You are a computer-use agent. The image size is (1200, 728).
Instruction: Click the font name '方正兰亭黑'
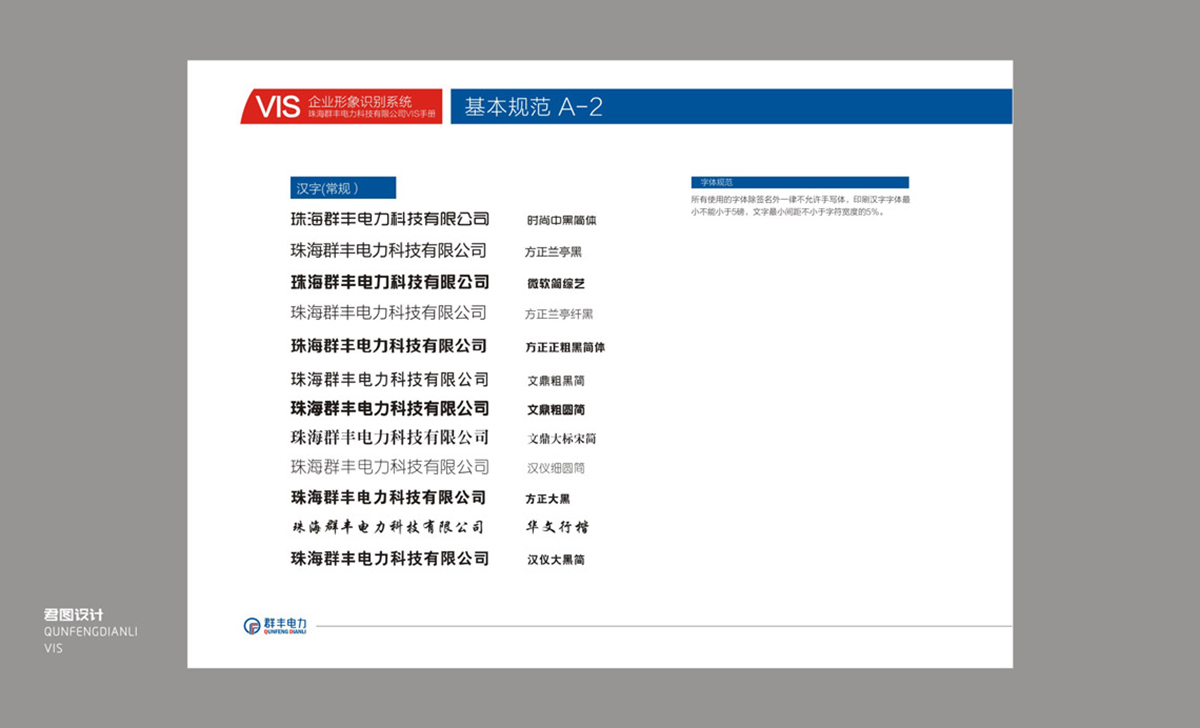point(554,252)
